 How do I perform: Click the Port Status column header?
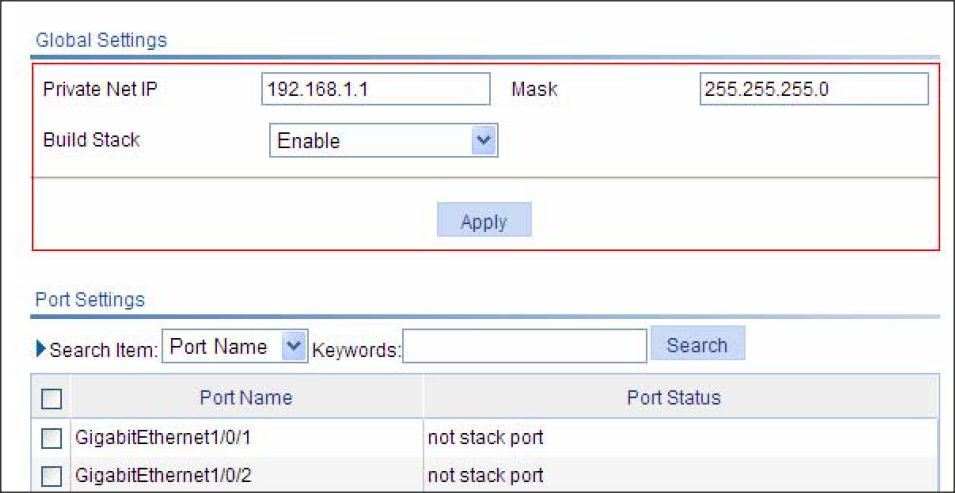(x=674, y=398)
